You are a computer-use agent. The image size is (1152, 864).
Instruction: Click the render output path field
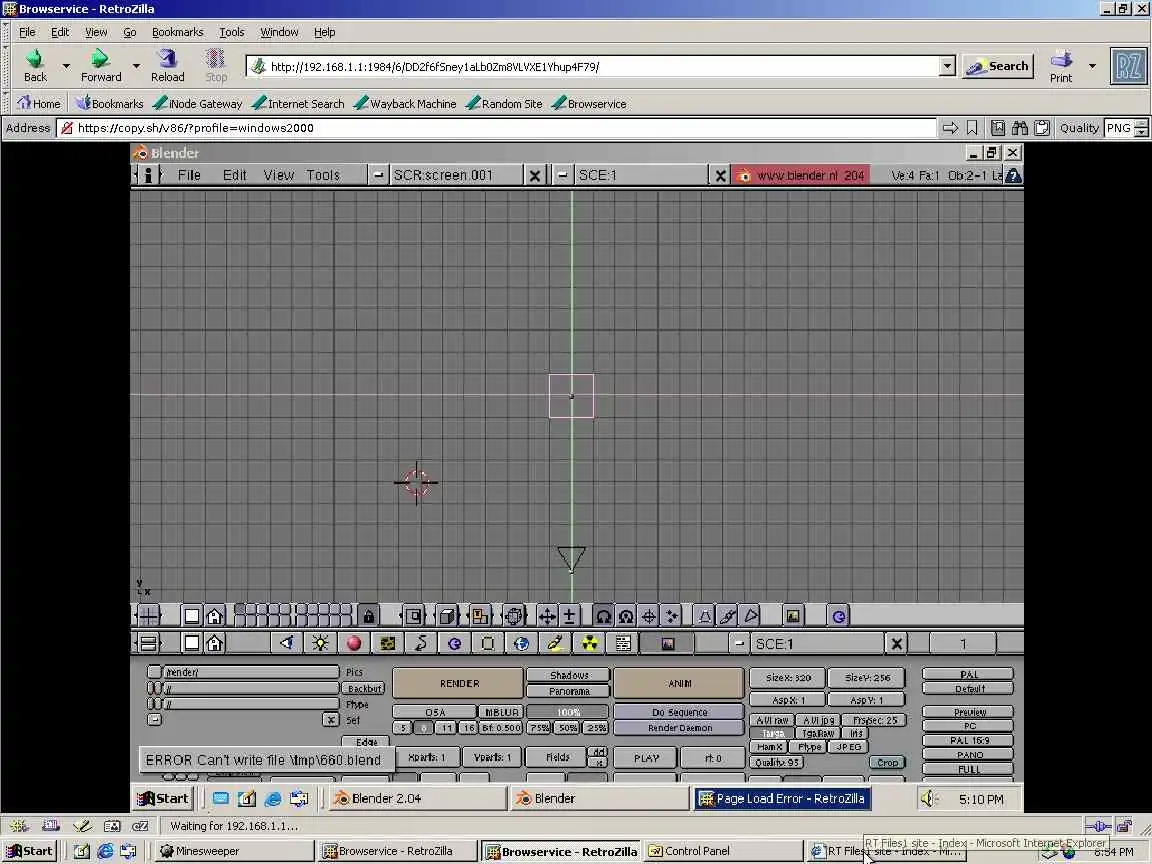(x=251, y=672)
